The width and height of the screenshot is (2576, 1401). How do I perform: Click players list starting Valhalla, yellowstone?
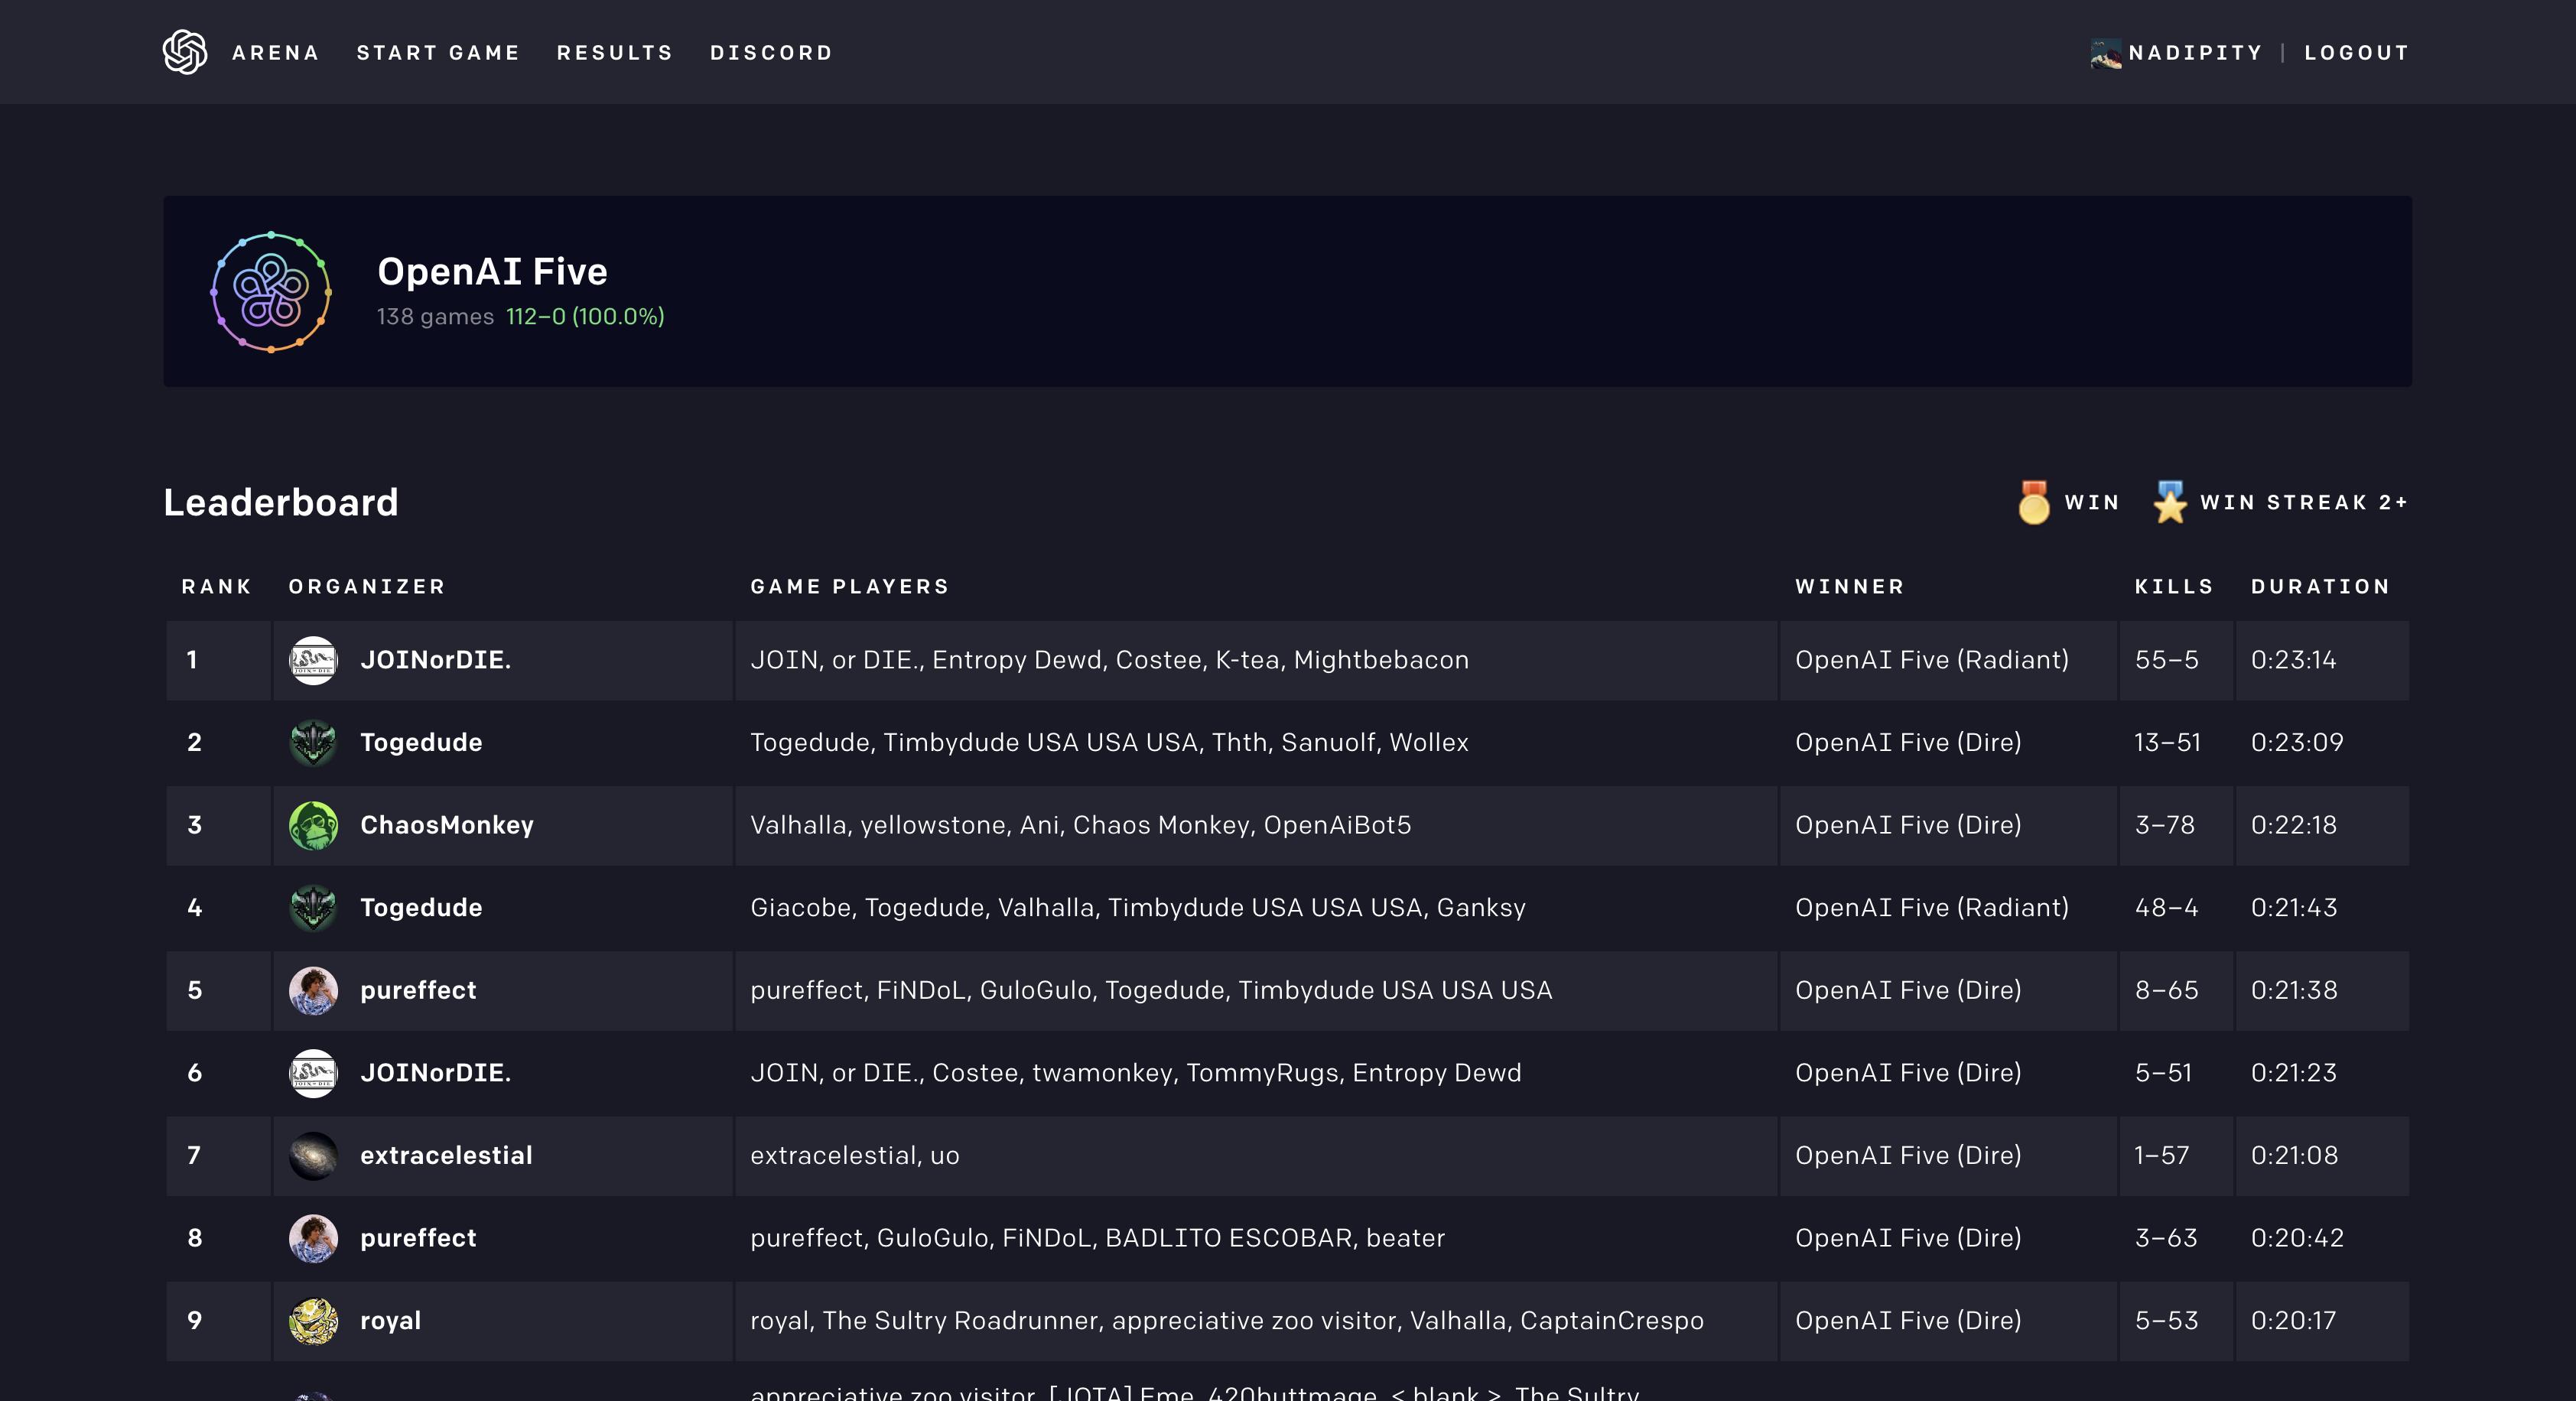[x=1081, y=825]
